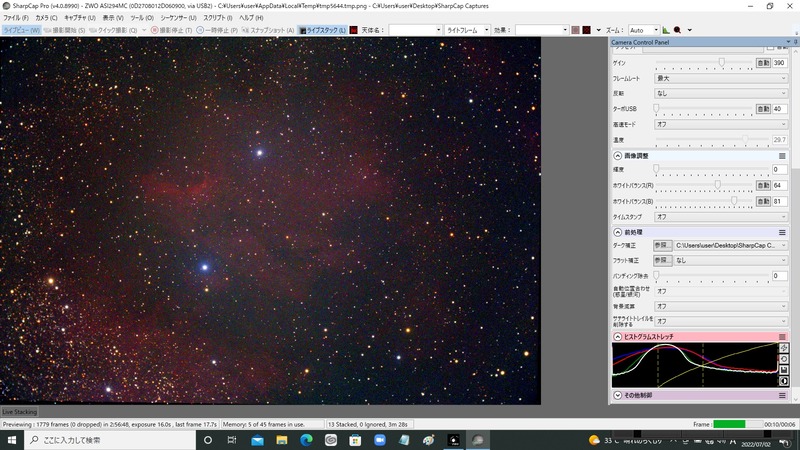This screenshot has width=800, height=450.
Task: Open the 背景減算 dropdown
Action: click(721, 306)
